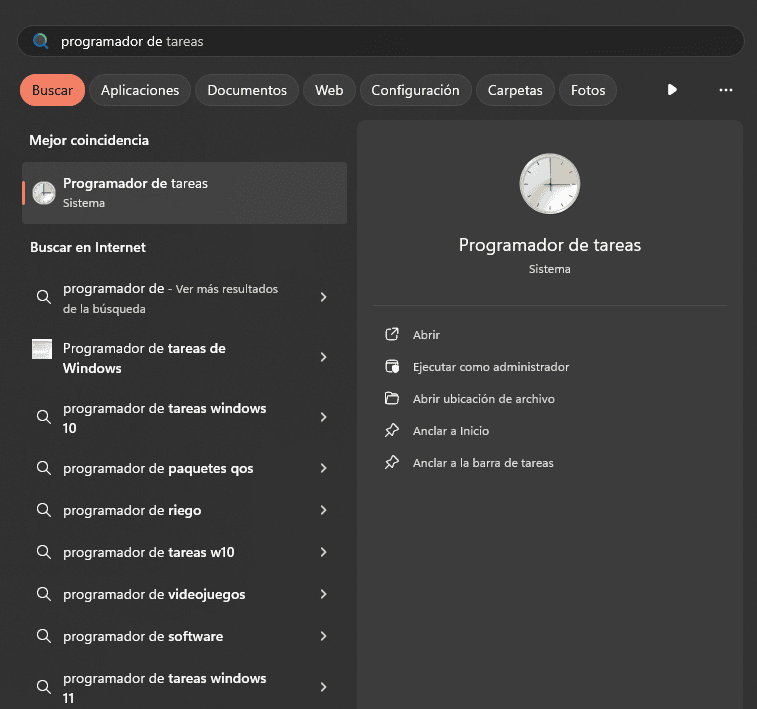Select the Documentos filter tab

[247, 90]
